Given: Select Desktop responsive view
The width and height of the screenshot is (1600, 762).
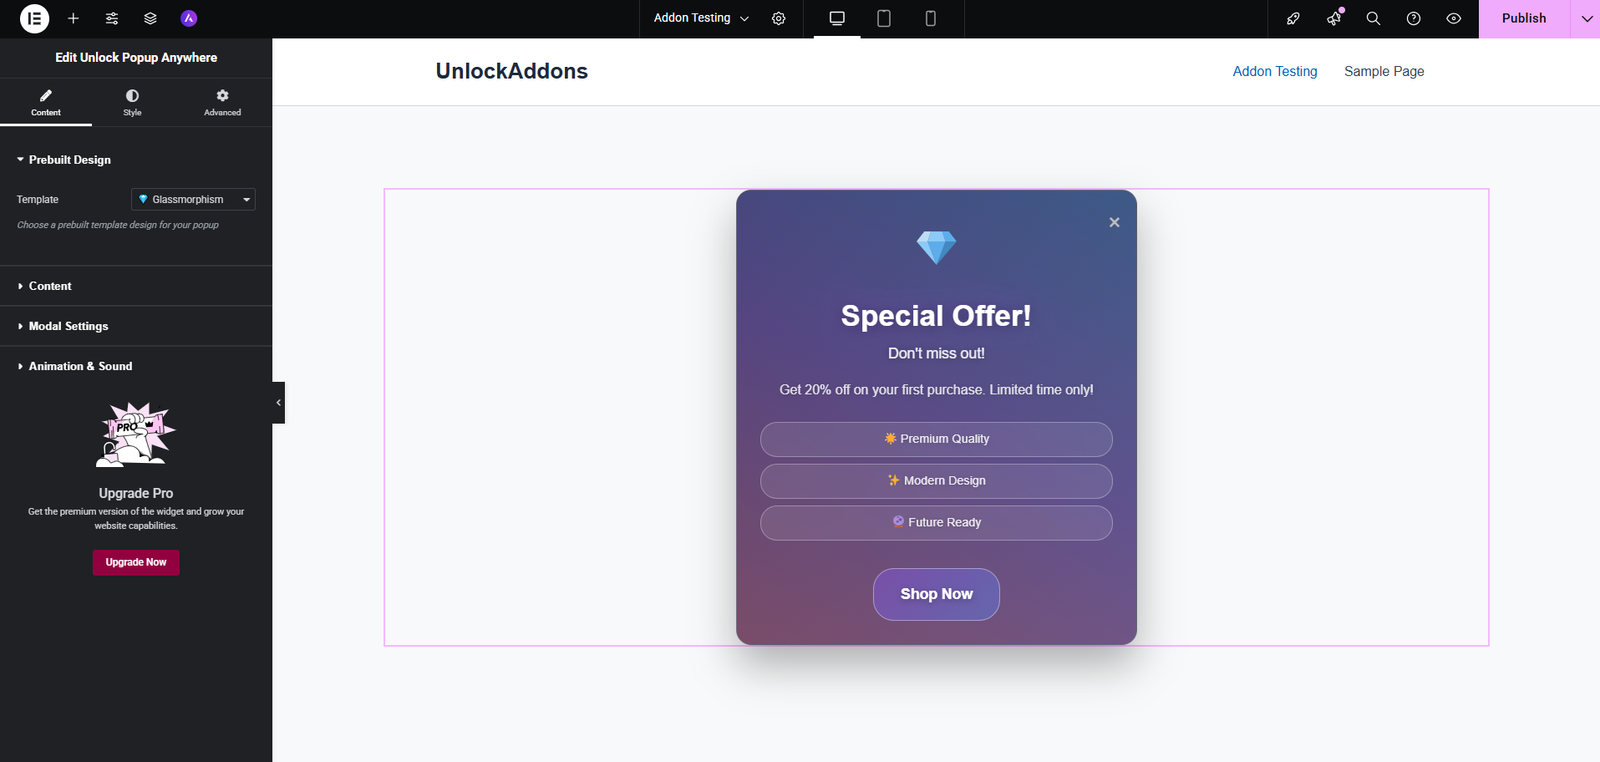Looking at the screenshot, I should point(836,18).
